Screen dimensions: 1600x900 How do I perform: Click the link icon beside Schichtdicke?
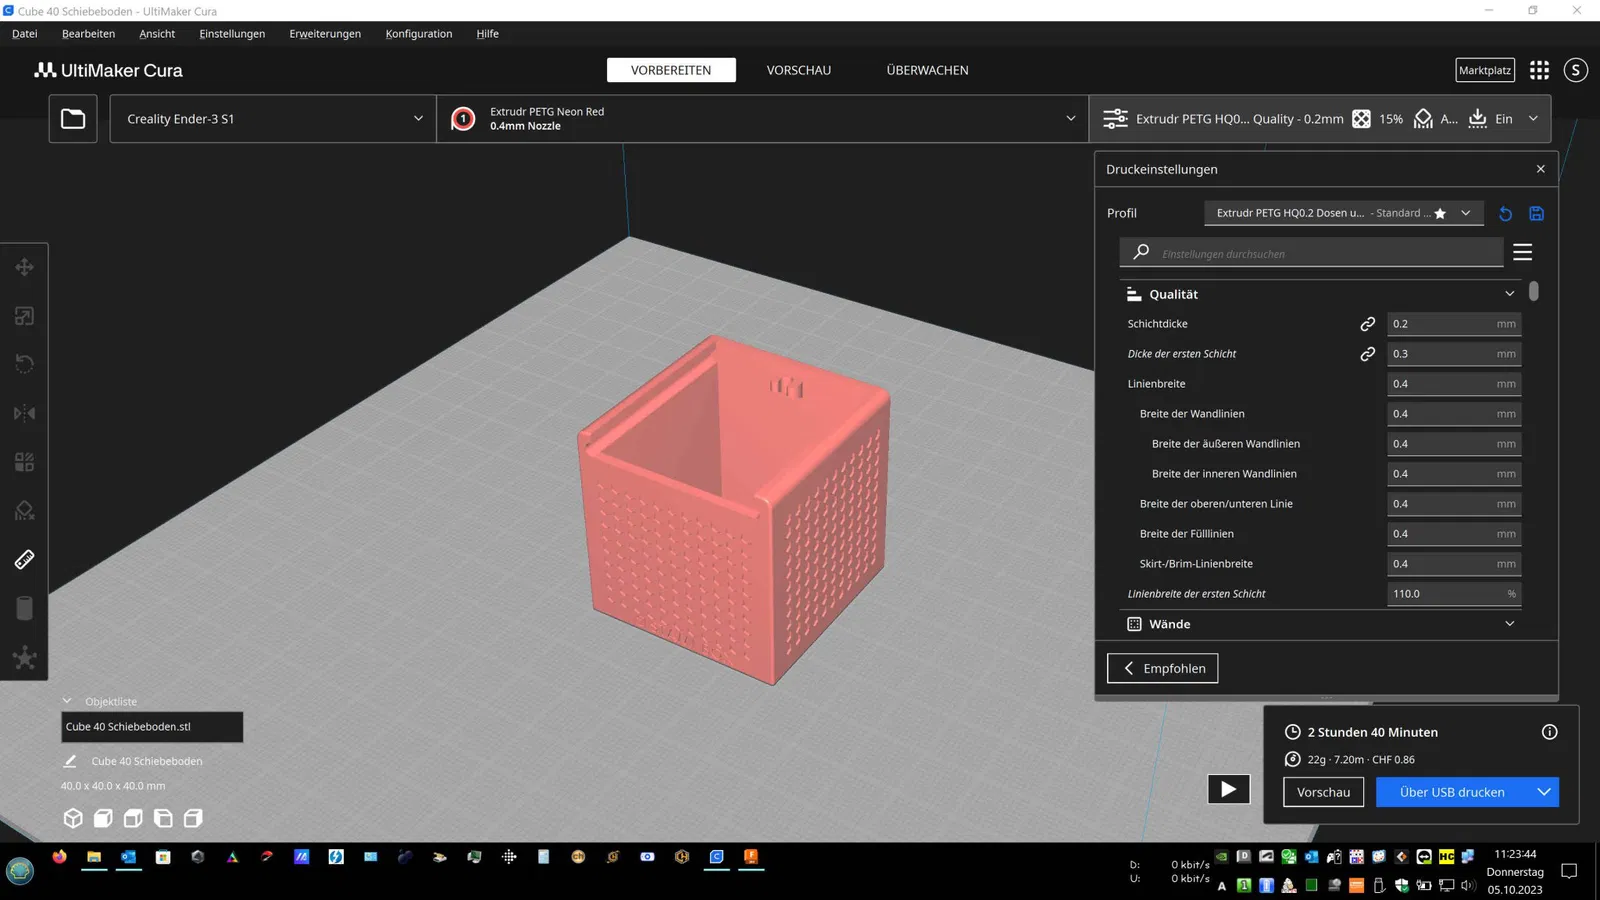coord(1368,324)
